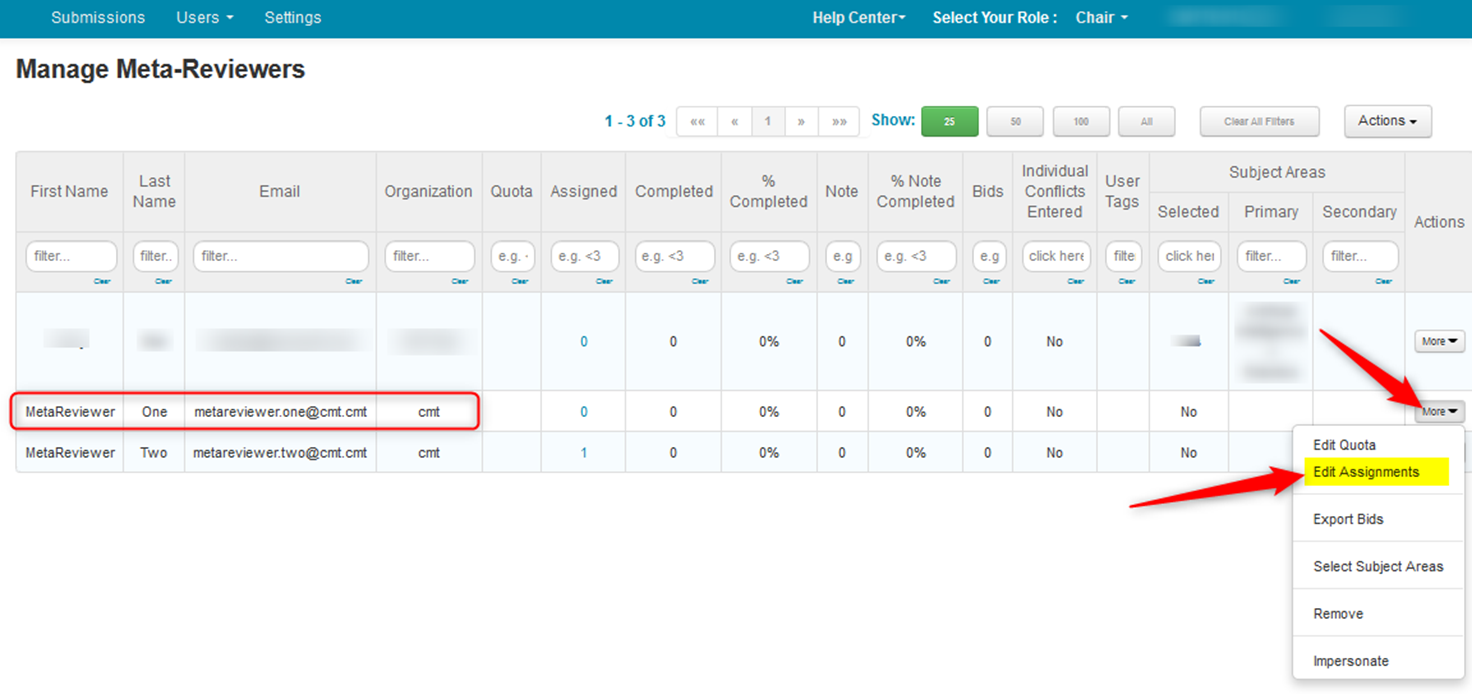1472x694 pixels.
Task: Show 25 entries per page
Action: pyautogui.click(x=949, y=121)
